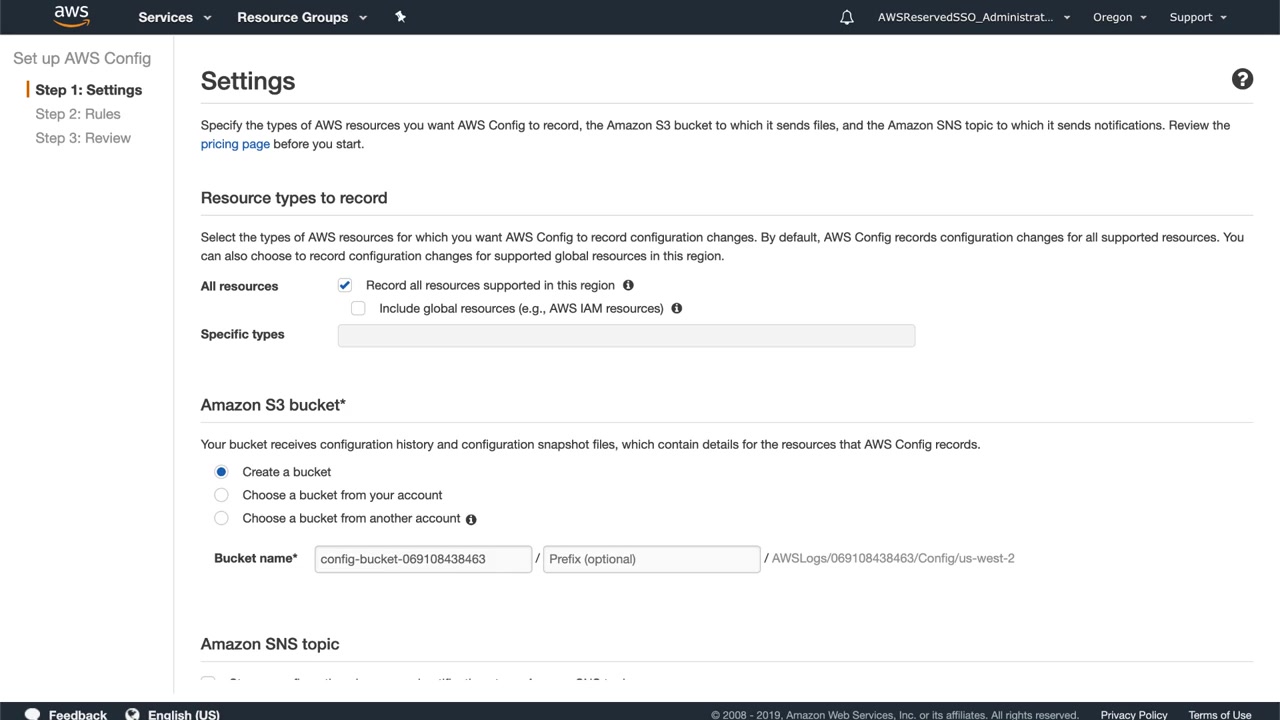Click the AWS logo home icon

click(x=71, y=17)
